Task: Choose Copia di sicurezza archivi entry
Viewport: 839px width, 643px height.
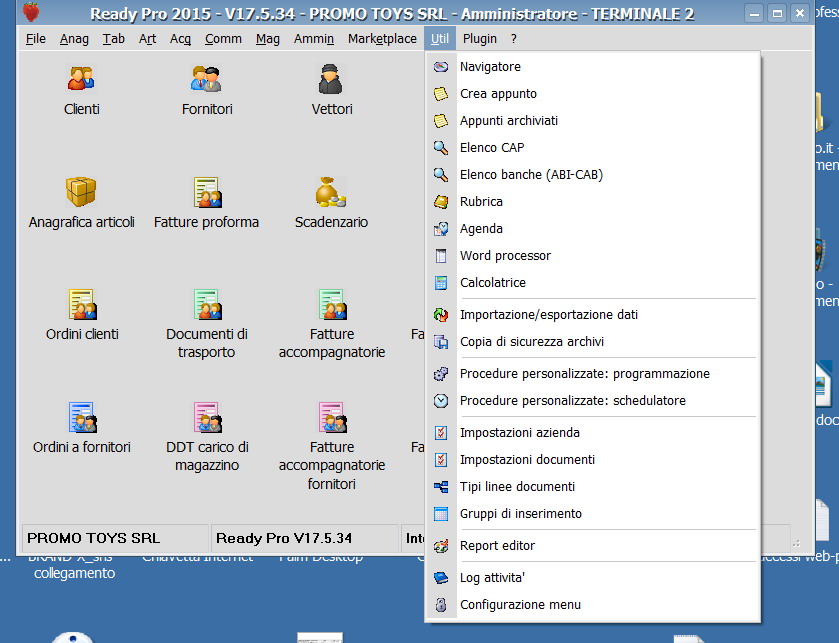Action: click(592, 341)
